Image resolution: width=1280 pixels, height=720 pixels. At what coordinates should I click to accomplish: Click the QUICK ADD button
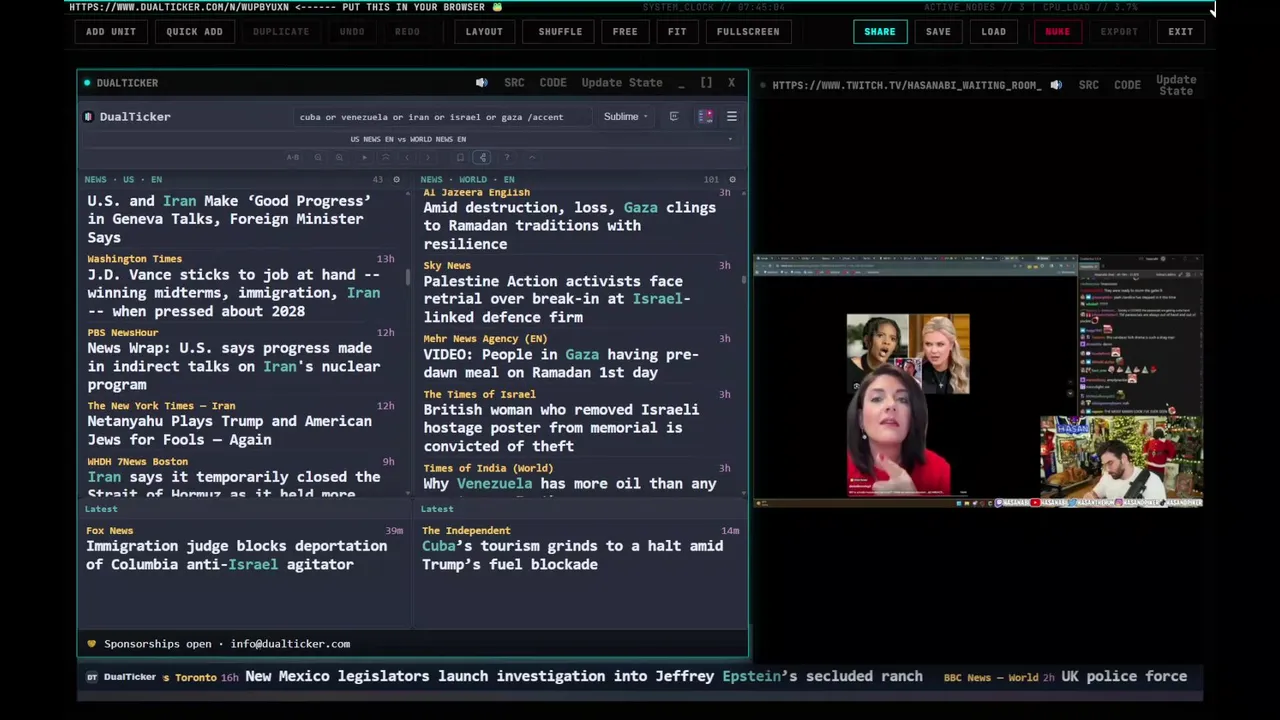tap(194, 31)
